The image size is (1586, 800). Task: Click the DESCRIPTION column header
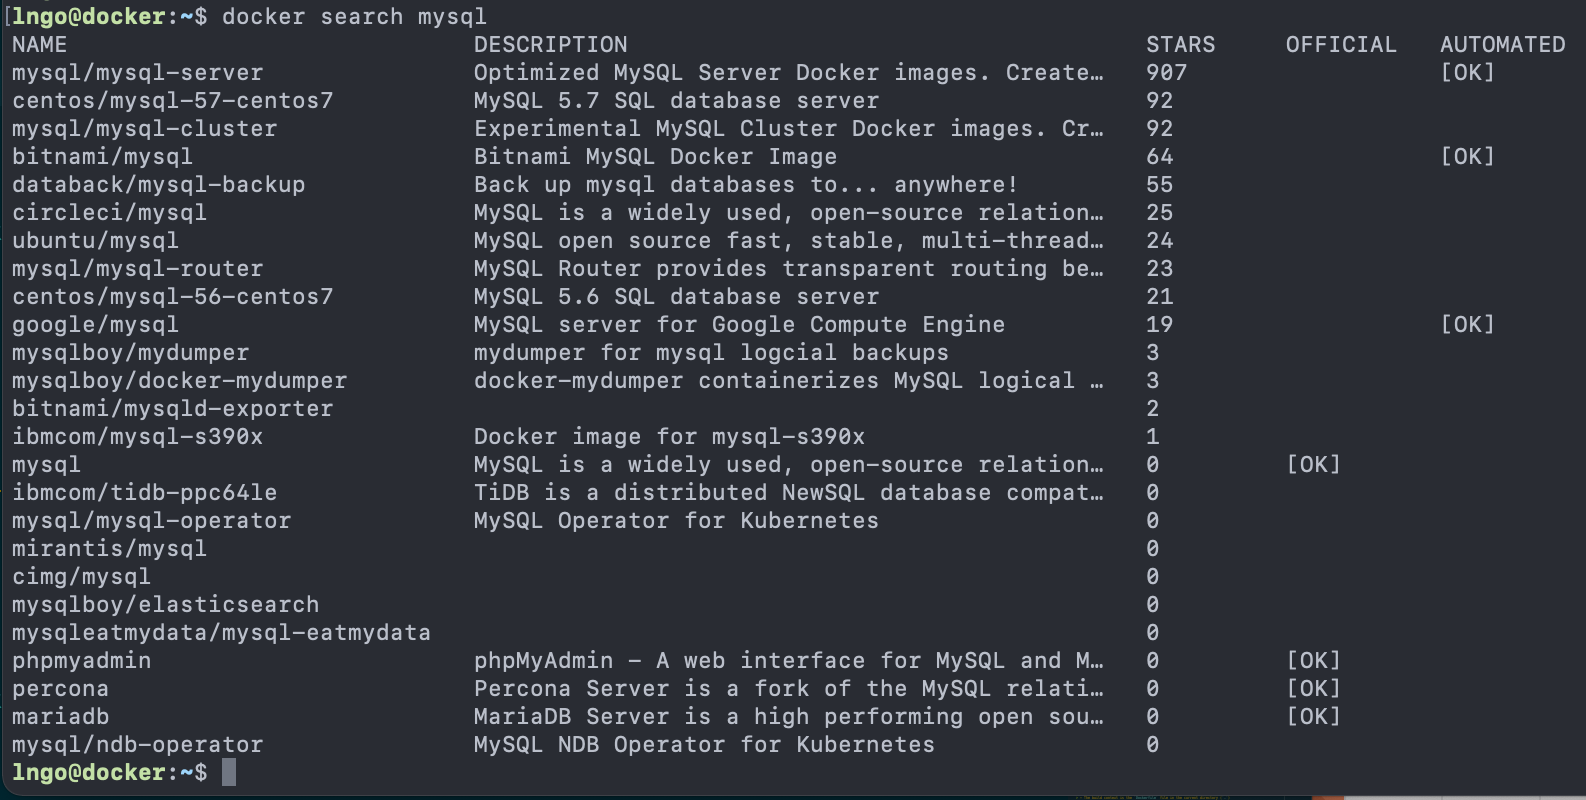[550, 45]
